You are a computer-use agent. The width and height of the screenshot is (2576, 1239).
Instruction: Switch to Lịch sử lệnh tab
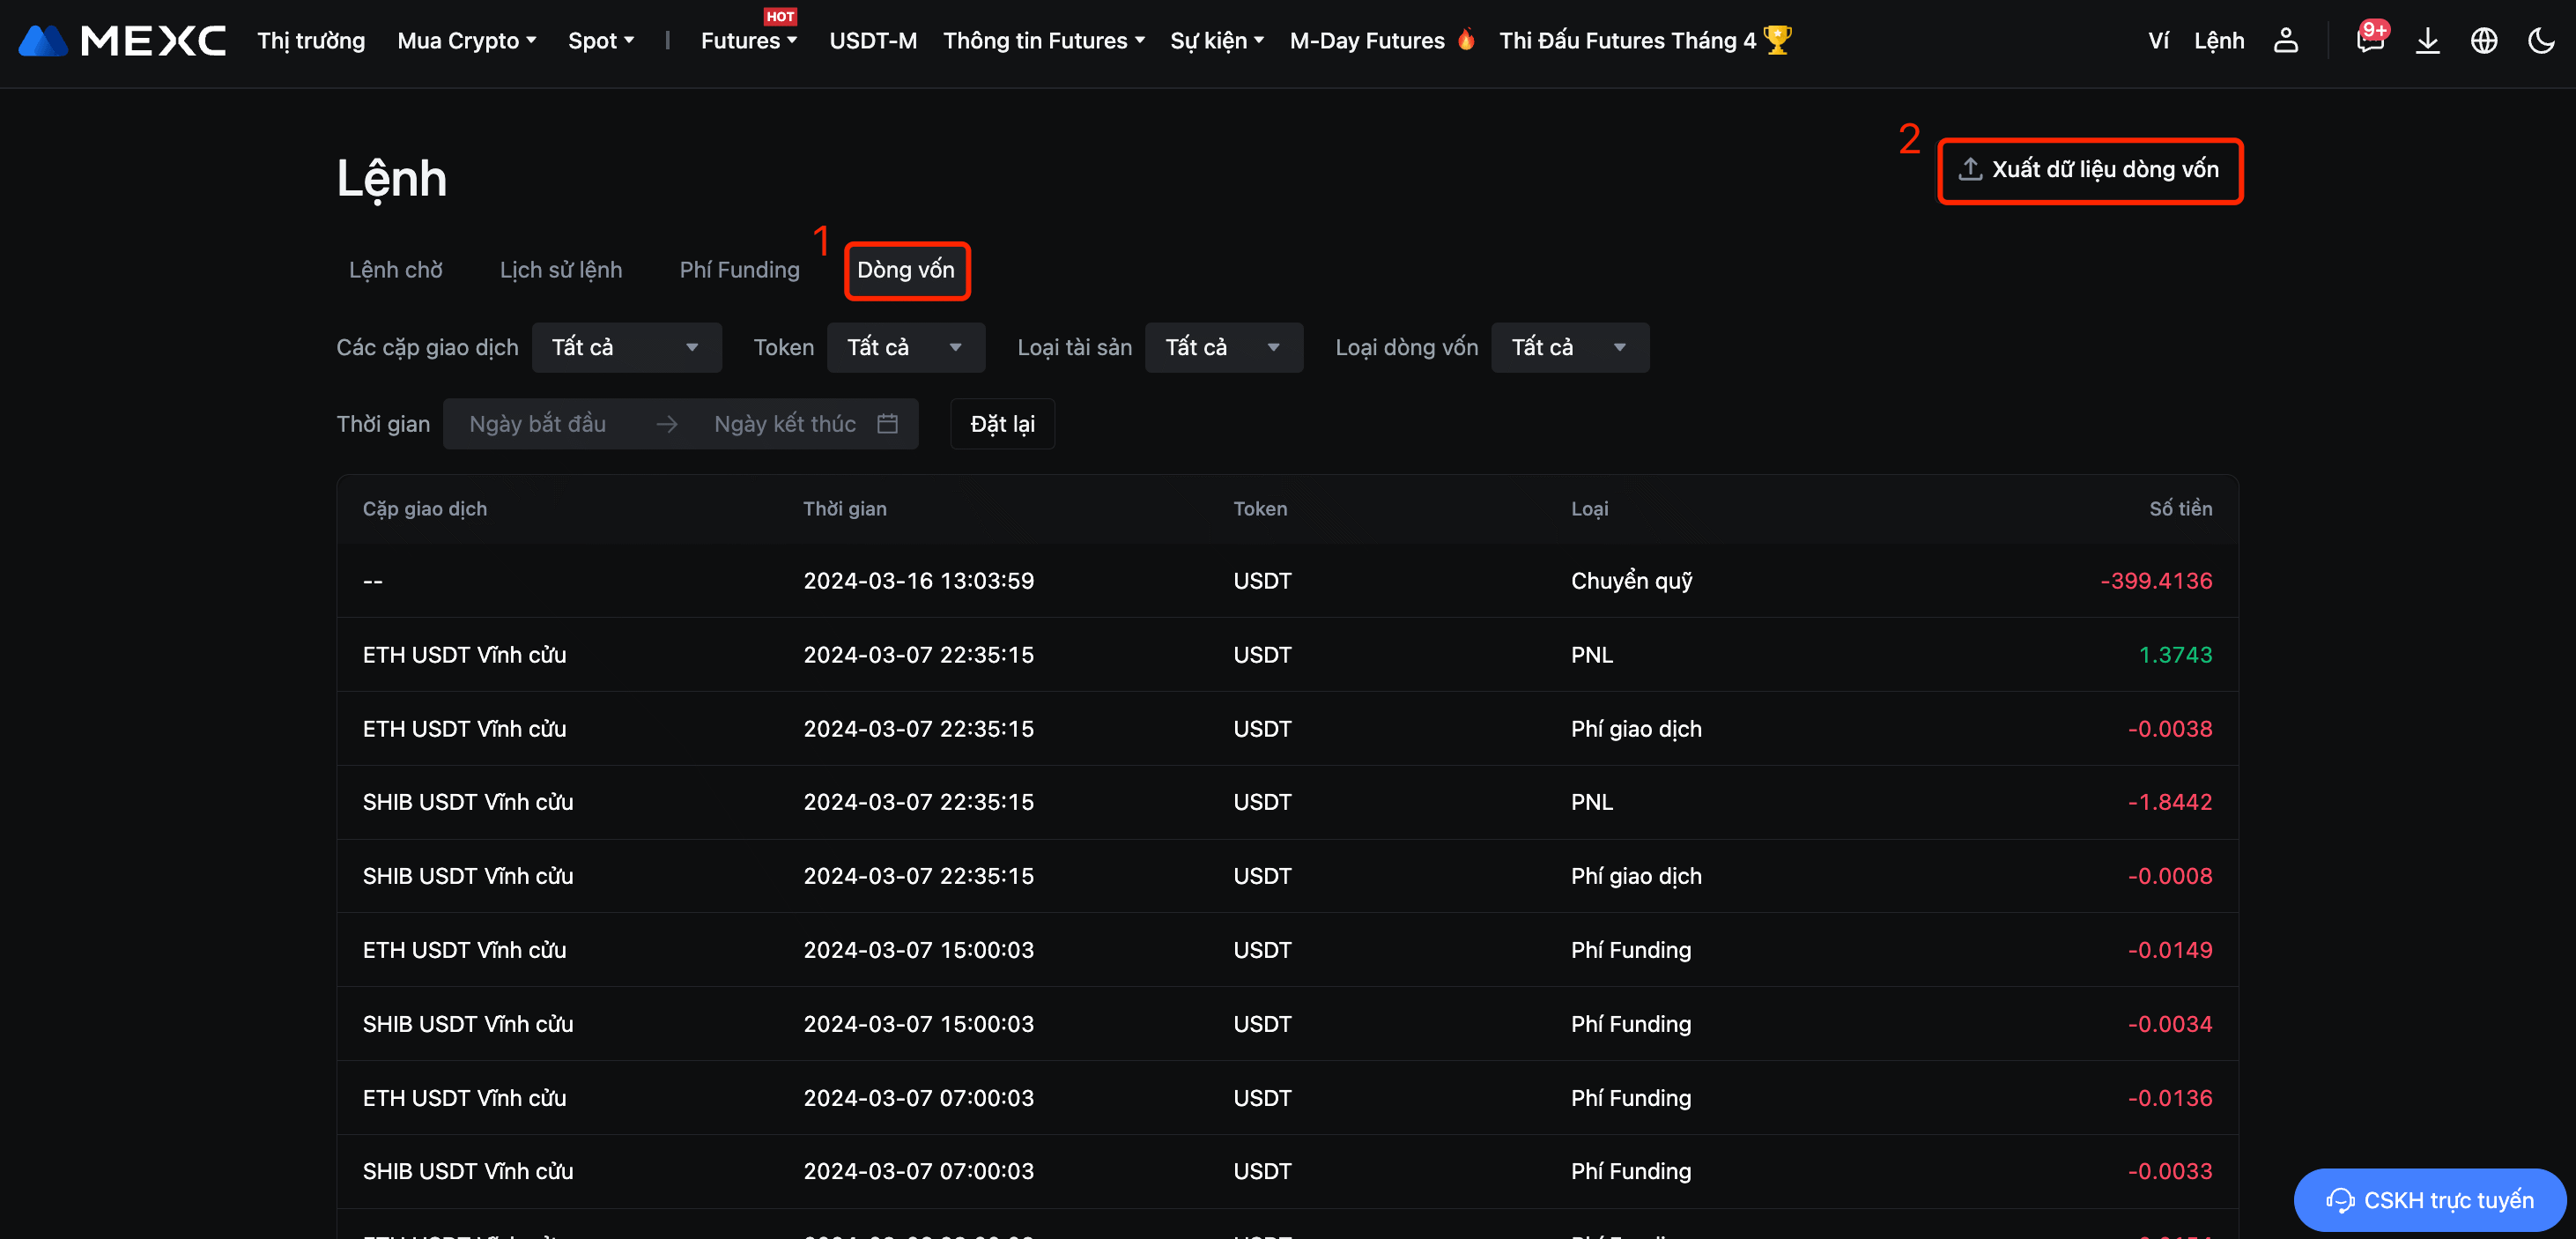[x=560, y=270]
